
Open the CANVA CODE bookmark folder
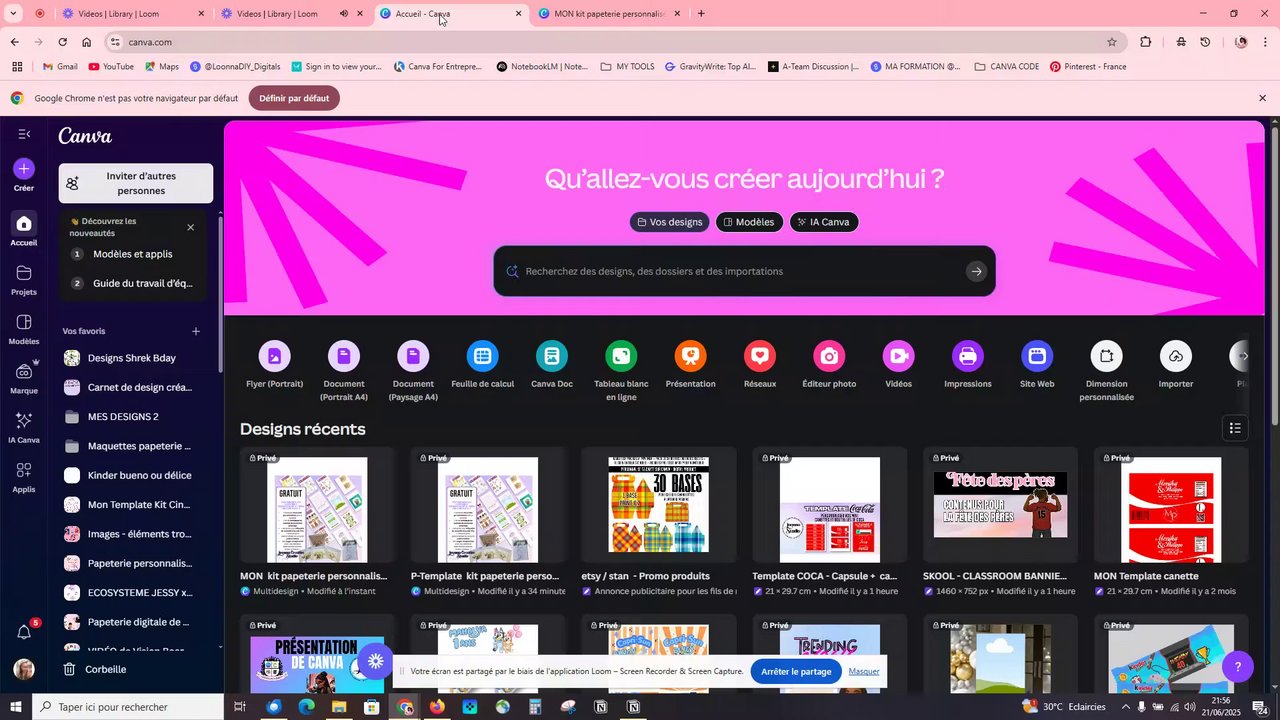click(1006, 67)
